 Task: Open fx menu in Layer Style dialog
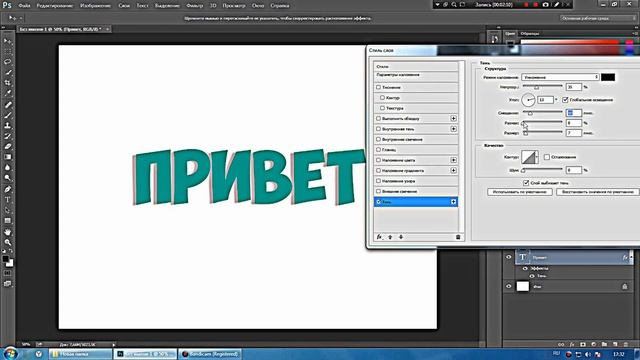[379, 237]
